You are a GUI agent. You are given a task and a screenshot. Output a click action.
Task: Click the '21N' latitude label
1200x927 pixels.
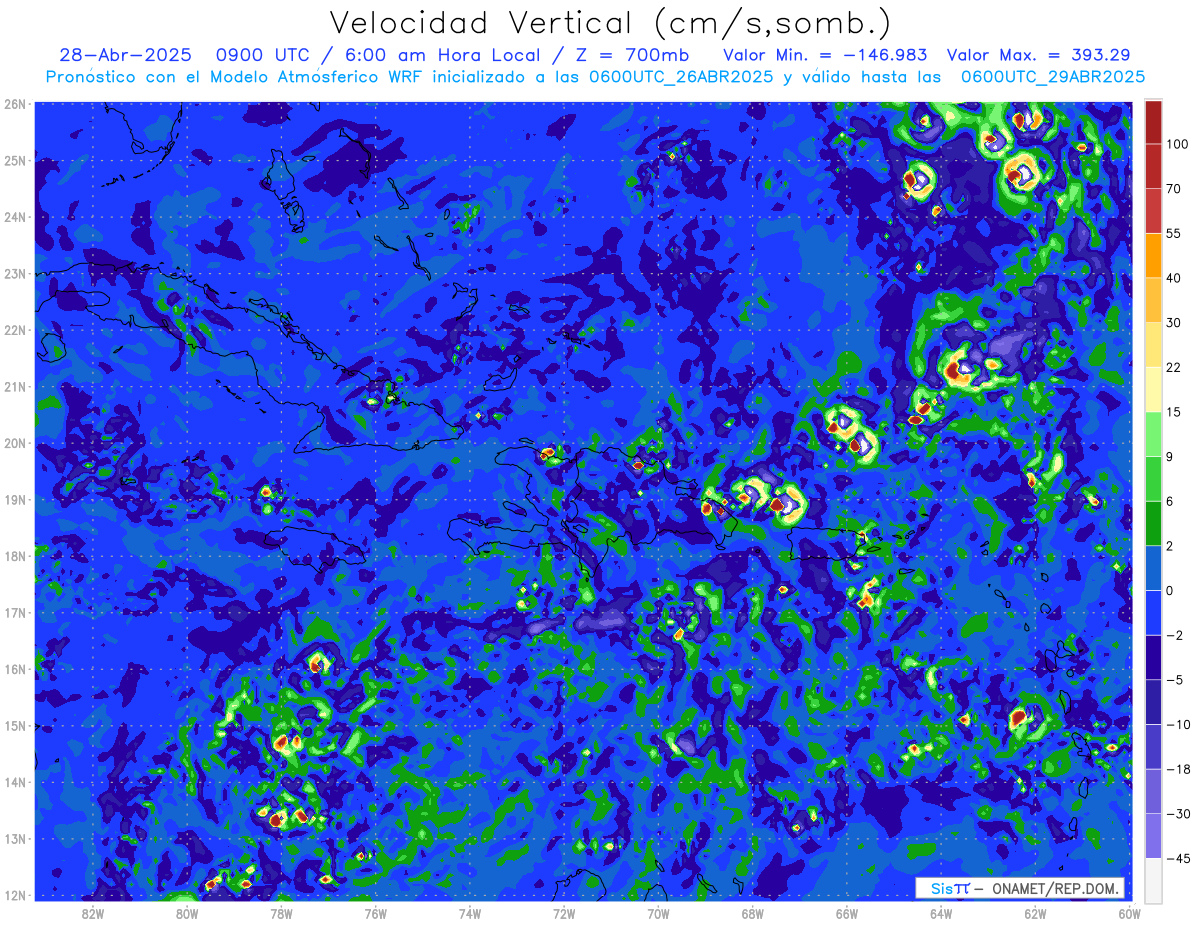pyautogui.click(x=15, y=387)
